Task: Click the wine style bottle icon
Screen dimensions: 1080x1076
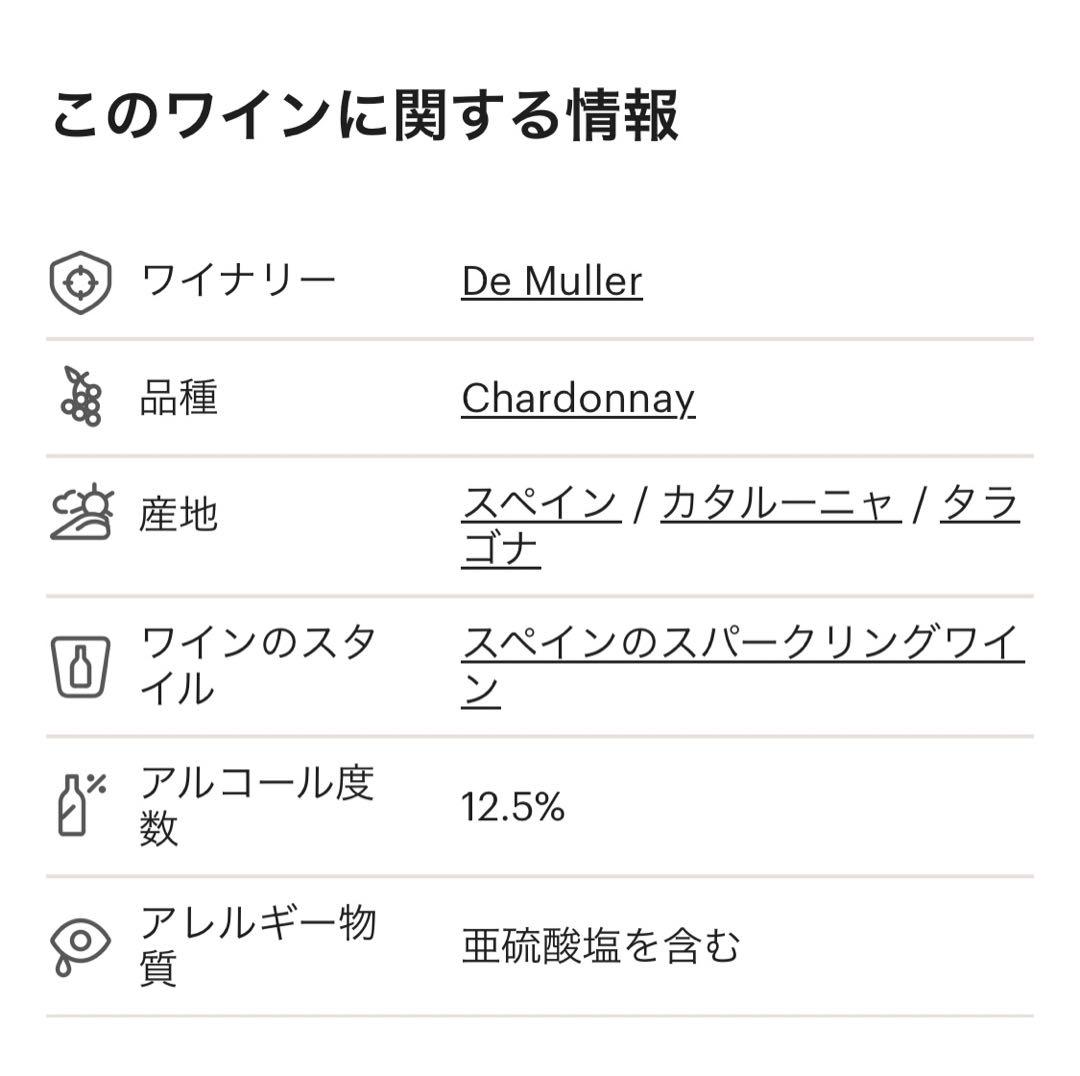Action: pyautogui.click(x=81, y=667)
